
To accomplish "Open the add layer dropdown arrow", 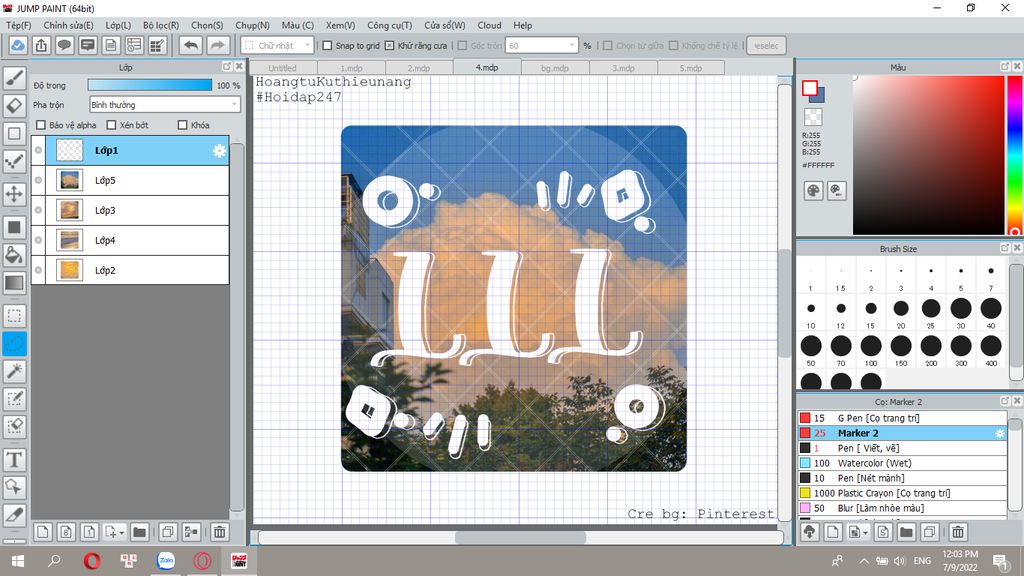I will coord(121,533).
